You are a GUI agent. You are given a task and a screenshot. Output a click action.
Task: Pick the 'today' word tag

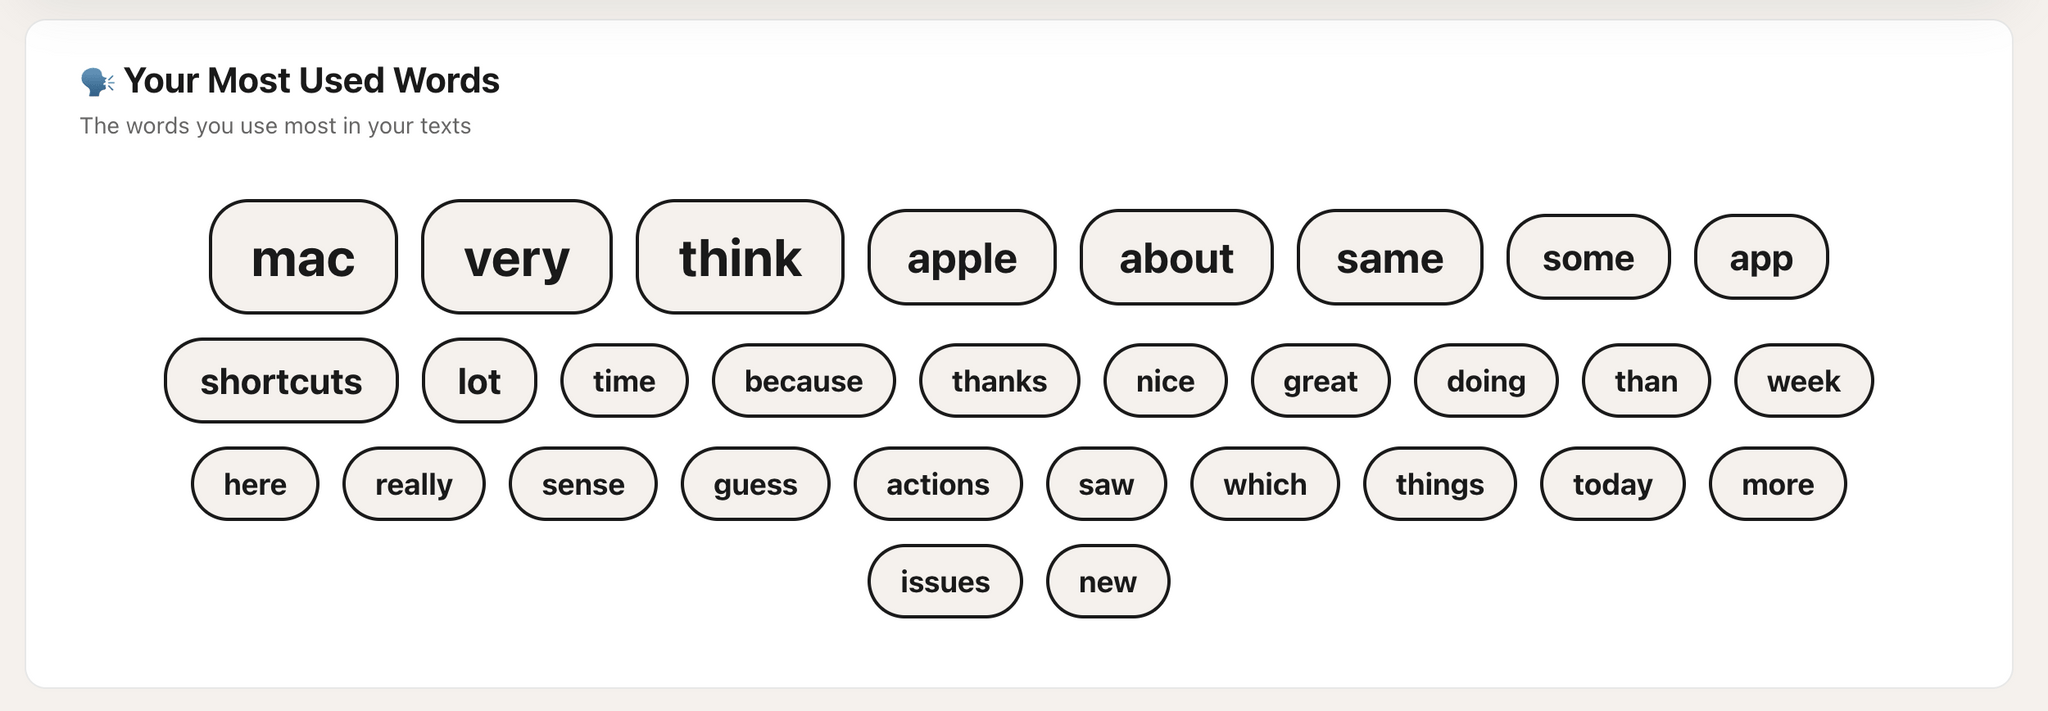(x=1612, y=484)
